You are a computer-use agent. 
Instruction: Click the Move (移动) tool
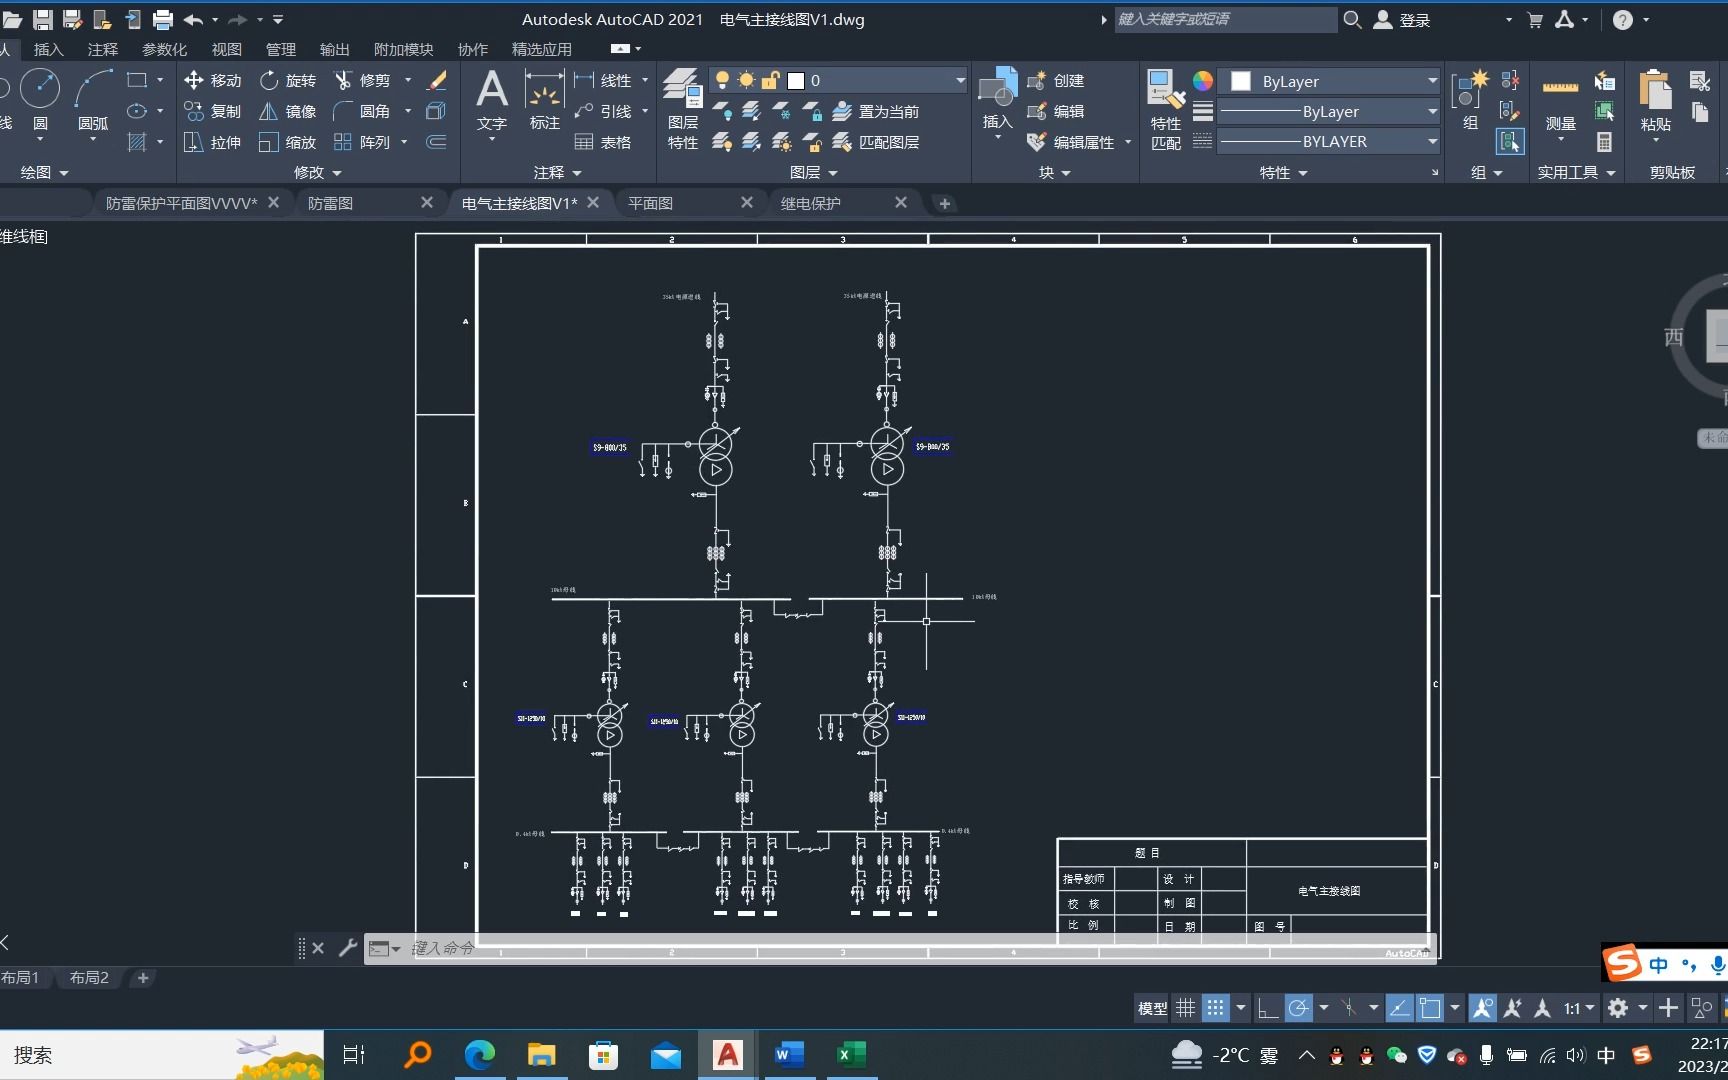pos(213,80)
